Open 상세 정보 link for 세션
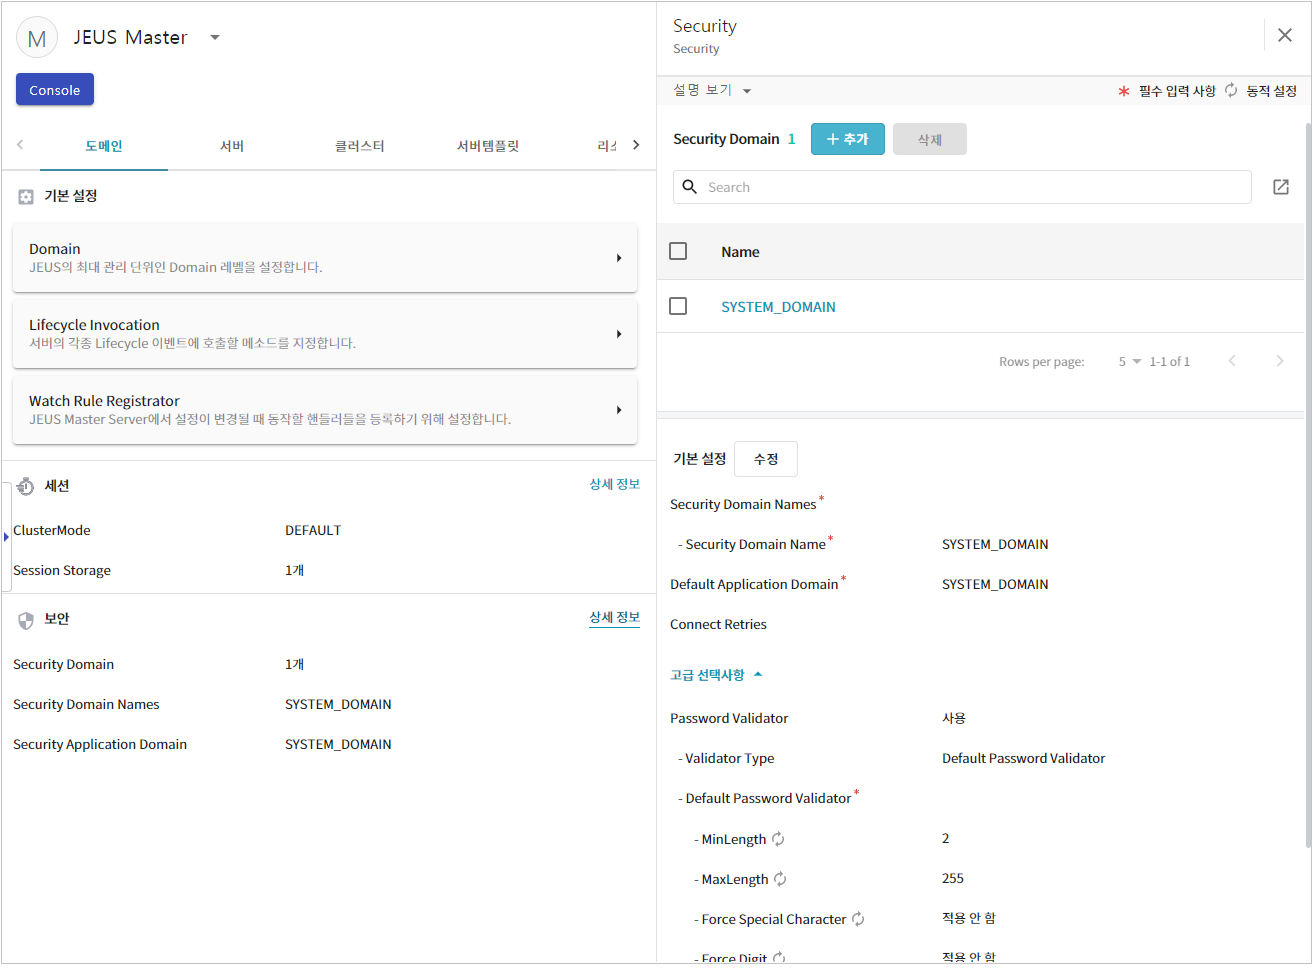The height and width of the screenshot is (972, 1316). coord(614,484)
